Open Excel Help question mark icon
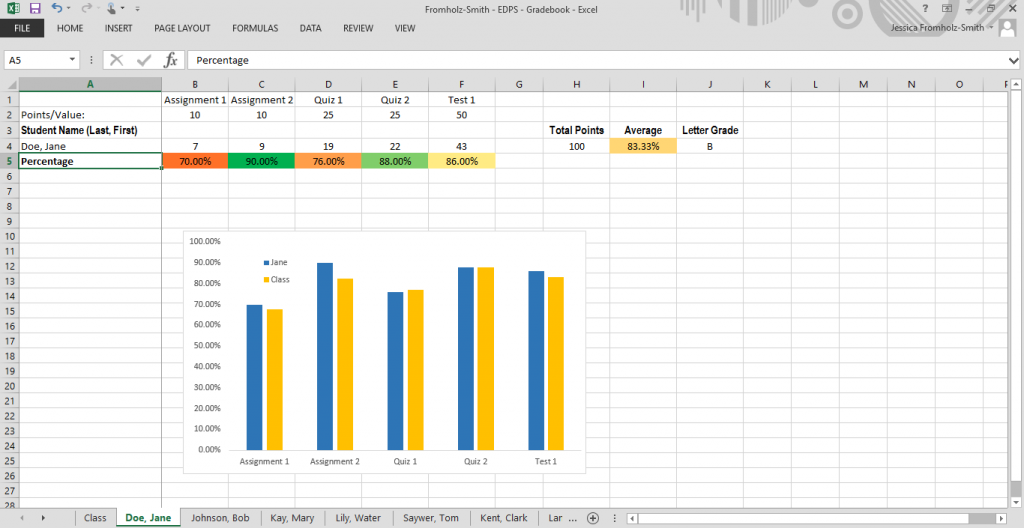The image size is (1024, 528). tap(925, 8)
